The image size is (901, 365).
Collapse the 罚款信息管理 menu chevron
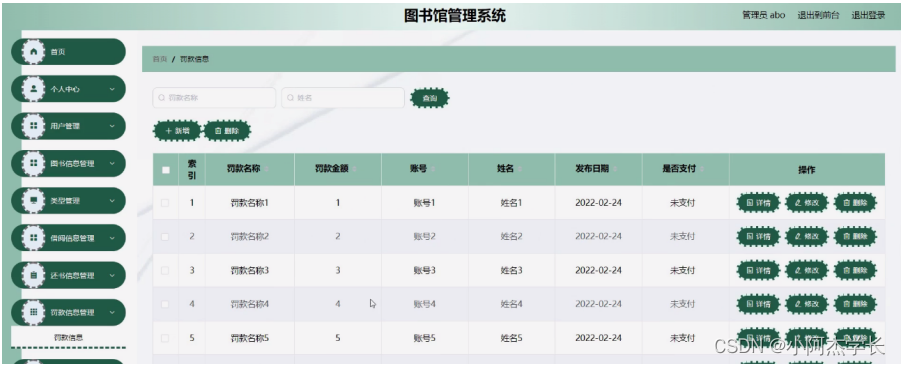112,312
